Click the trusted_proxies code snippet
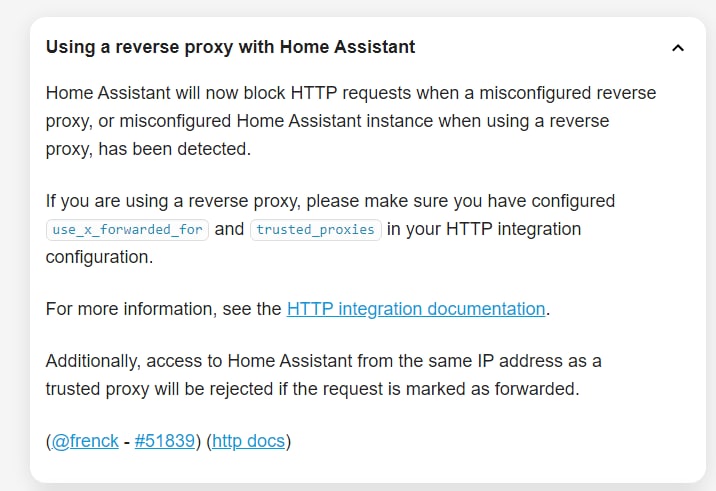Viewport: 716px width, 491px height. click(x=316, y=229)
